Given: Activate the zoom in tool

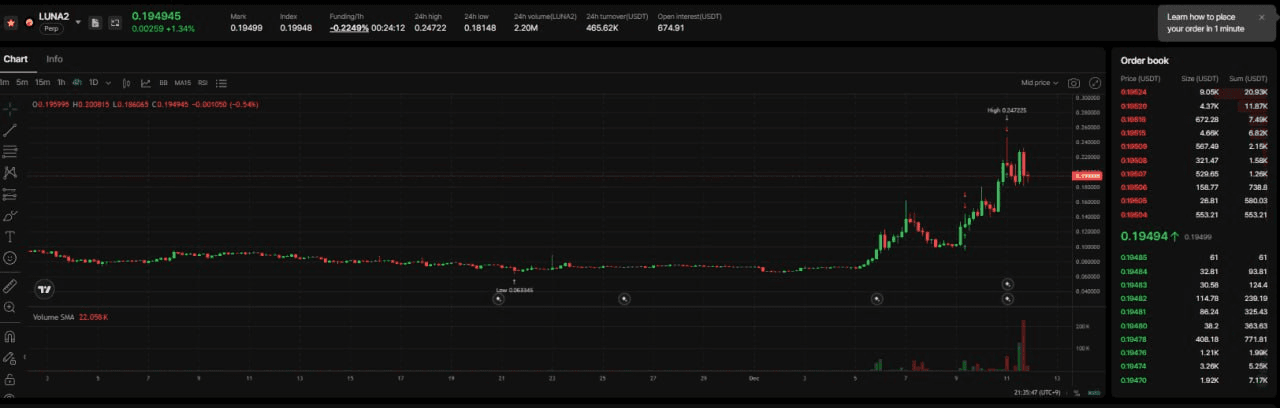Looking at the screenshot, I should coord(10,307).
